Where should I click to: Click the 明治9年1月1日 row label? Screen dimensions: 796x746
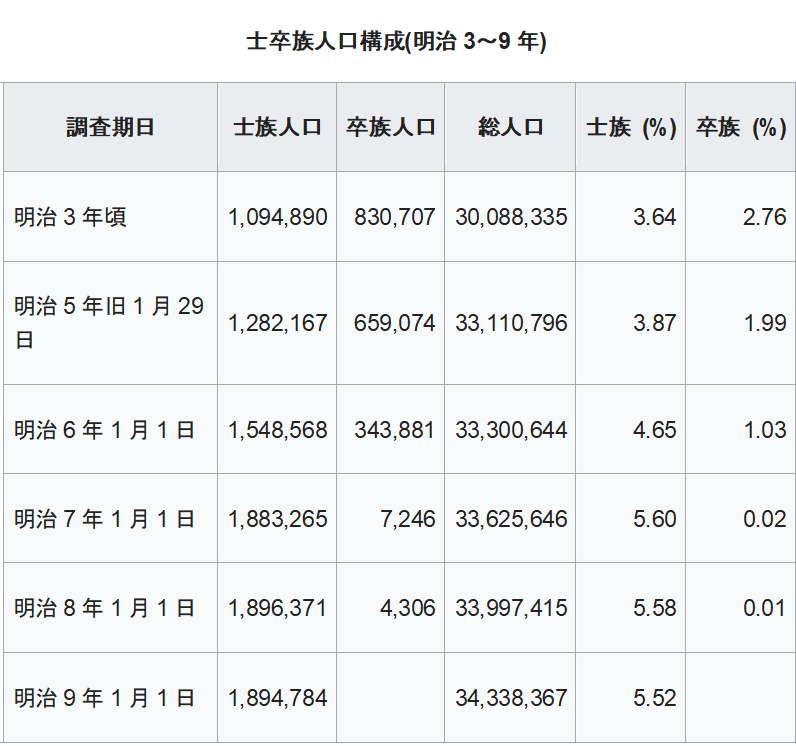pyautogui.click(x=104, y=698)
